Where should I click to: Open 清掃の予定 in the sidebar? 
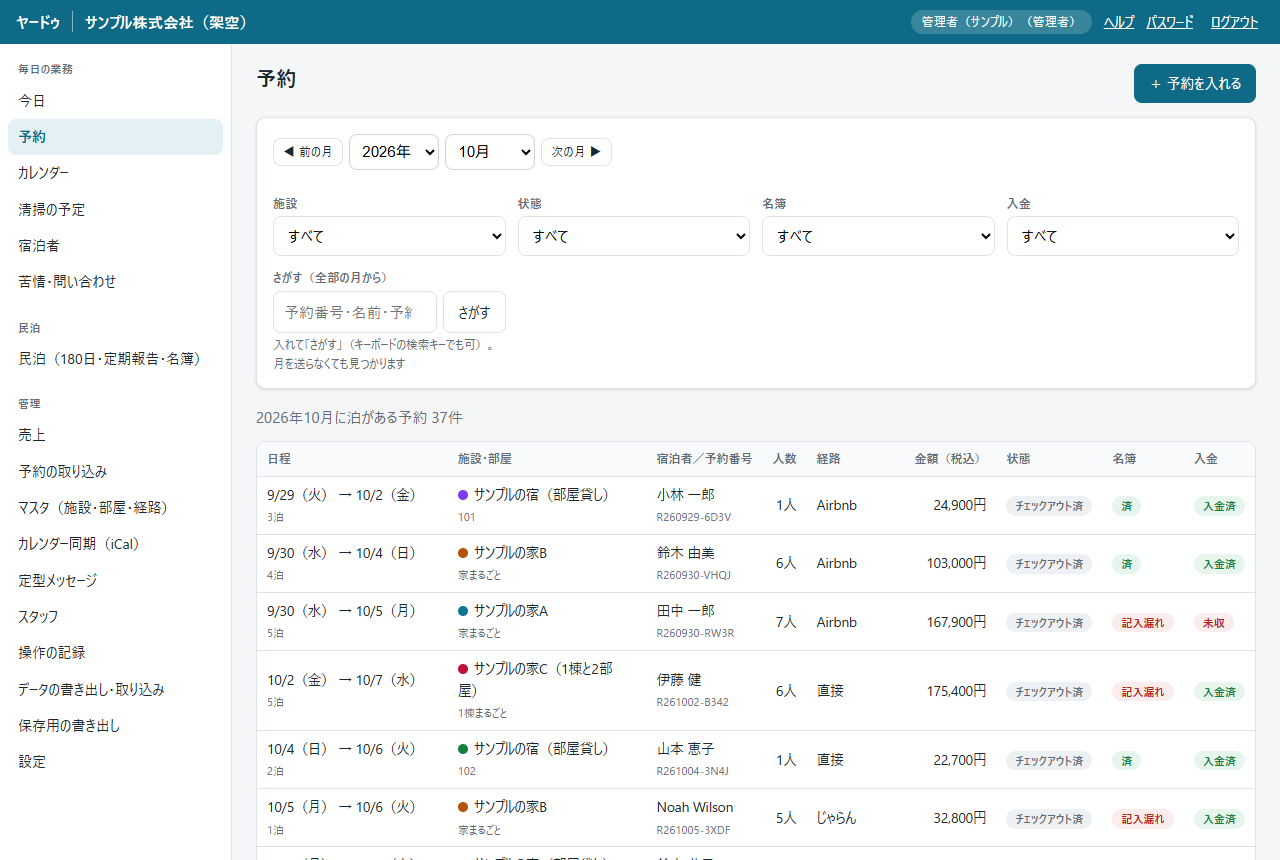point(115,209)
